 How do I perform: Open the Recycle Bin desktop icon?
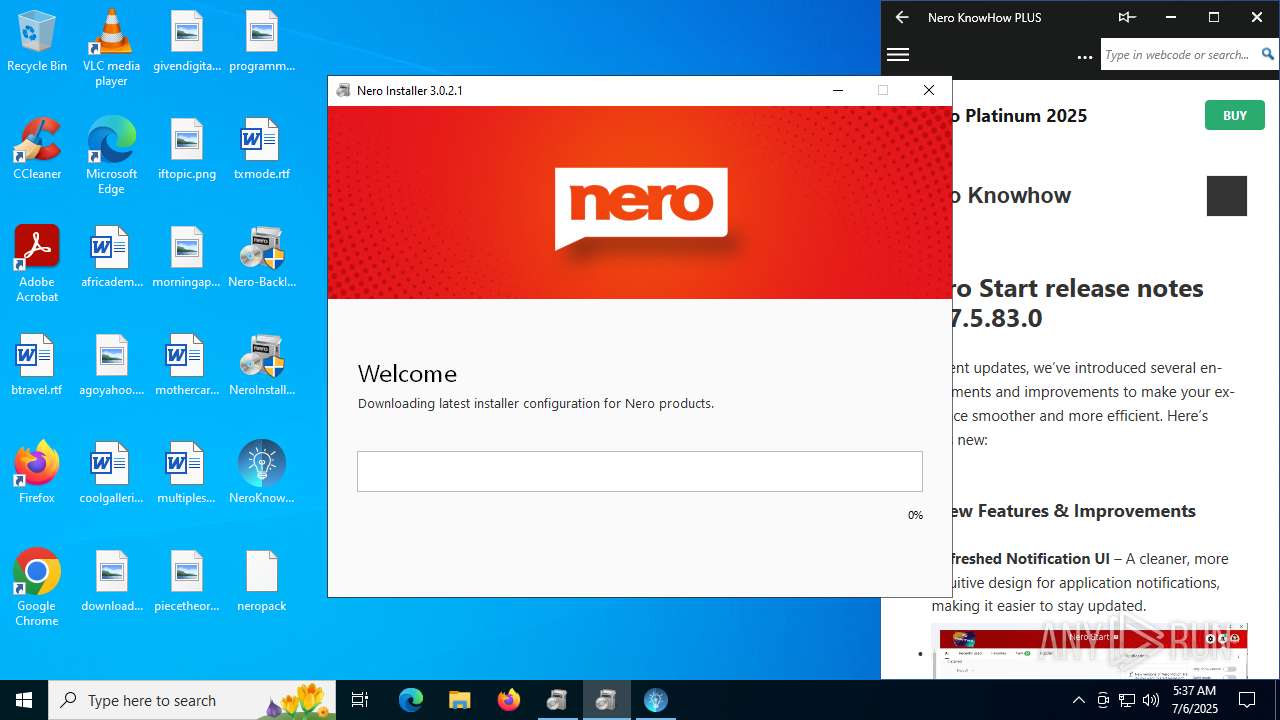pos(37,41)
